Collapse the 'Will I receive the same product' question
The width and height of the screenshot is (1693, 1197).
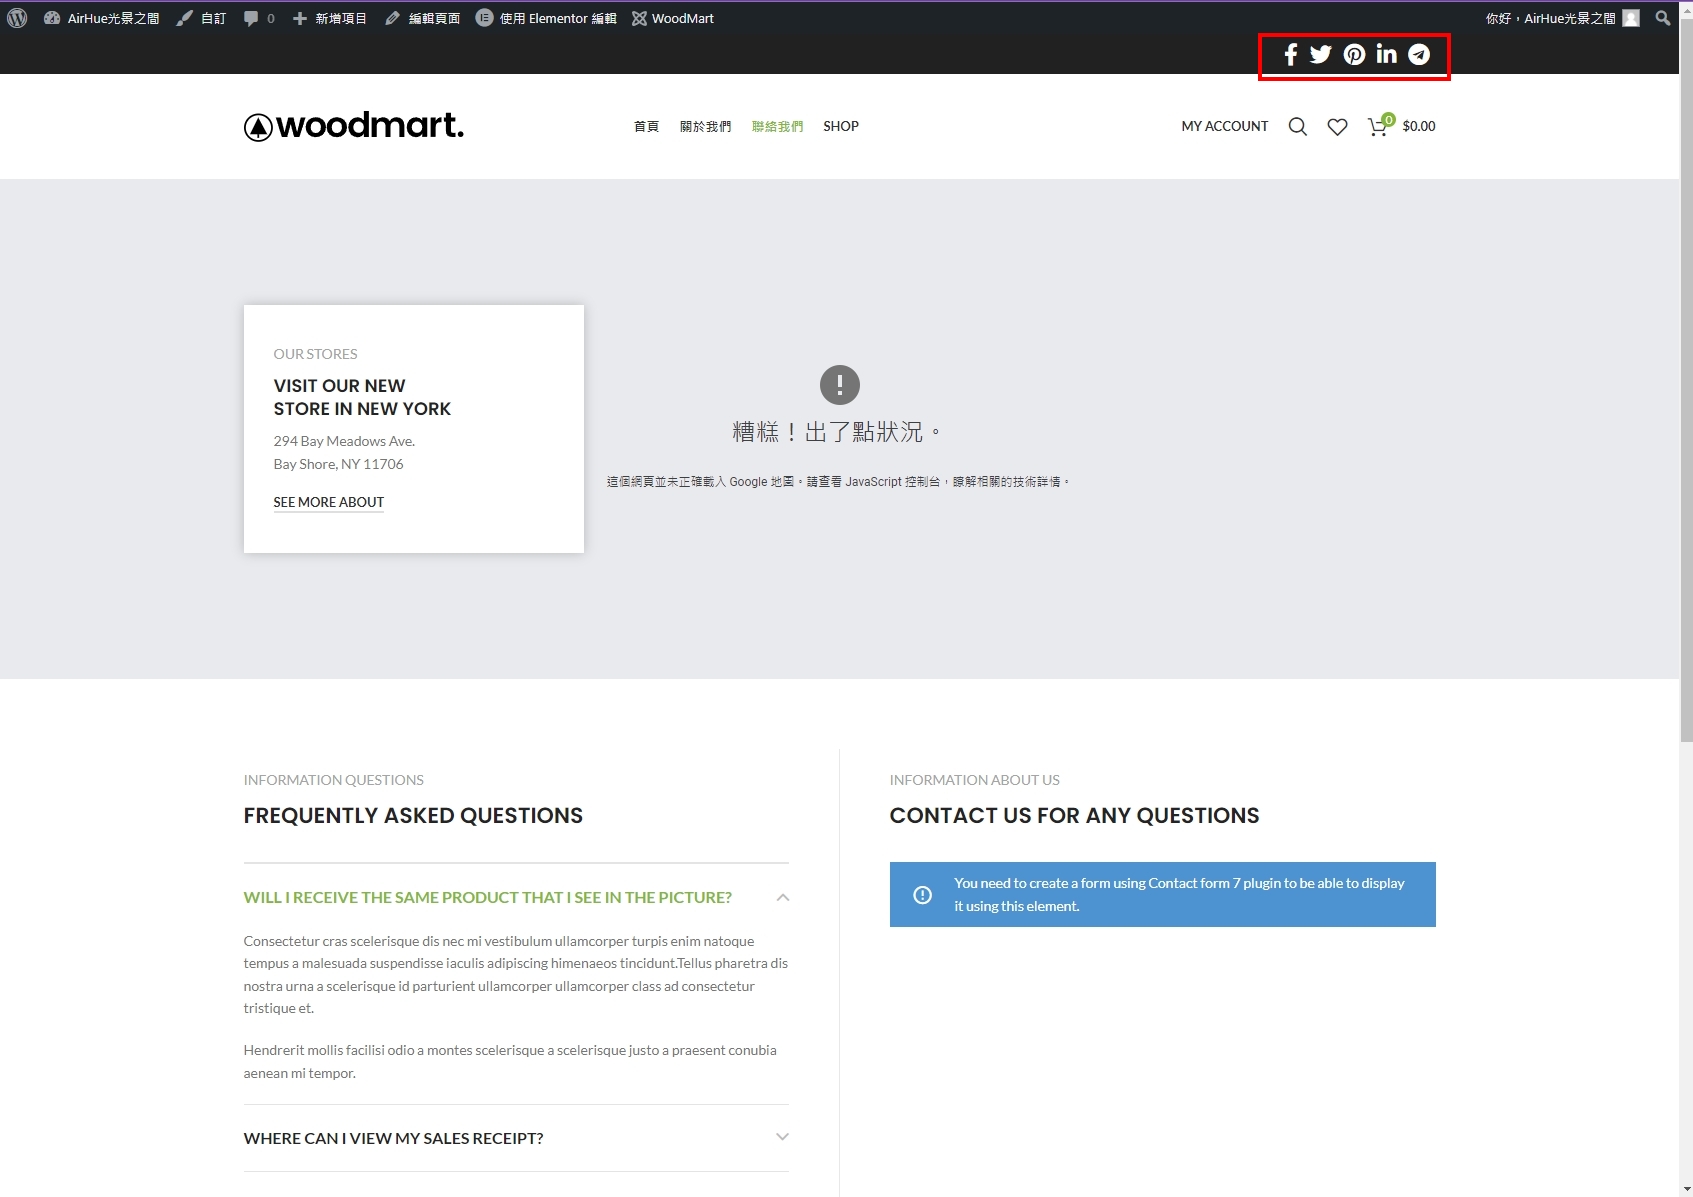(x=488, y=897)
